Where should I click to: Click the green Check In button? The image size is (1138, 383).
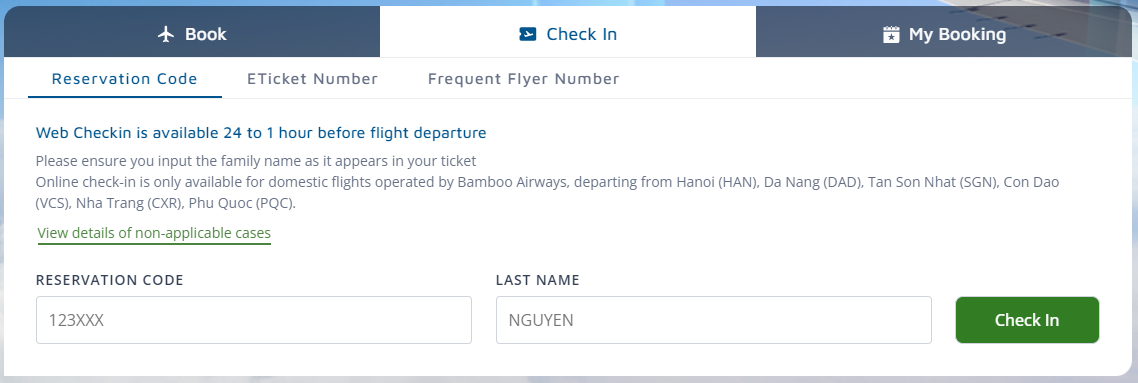point(1027,320)
